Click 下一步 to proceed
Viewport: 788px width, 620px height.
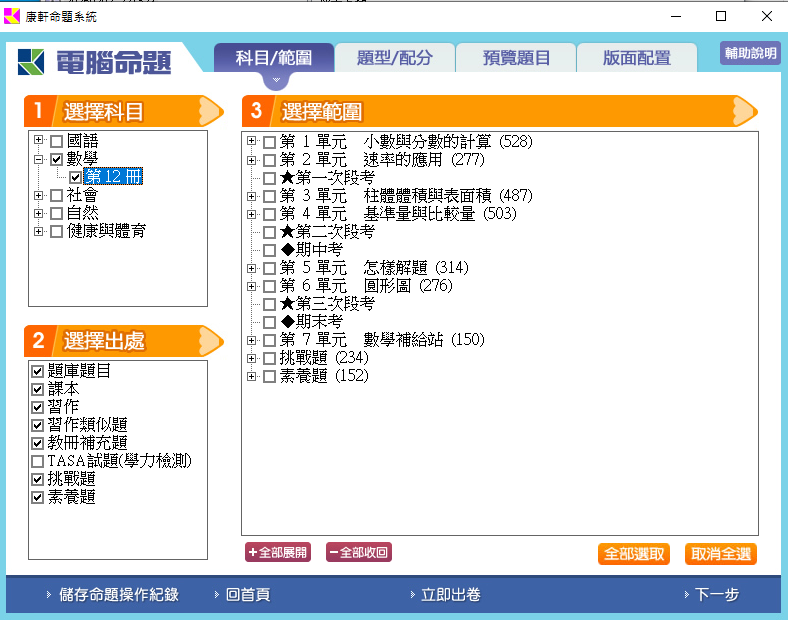(x=717, y=595)
